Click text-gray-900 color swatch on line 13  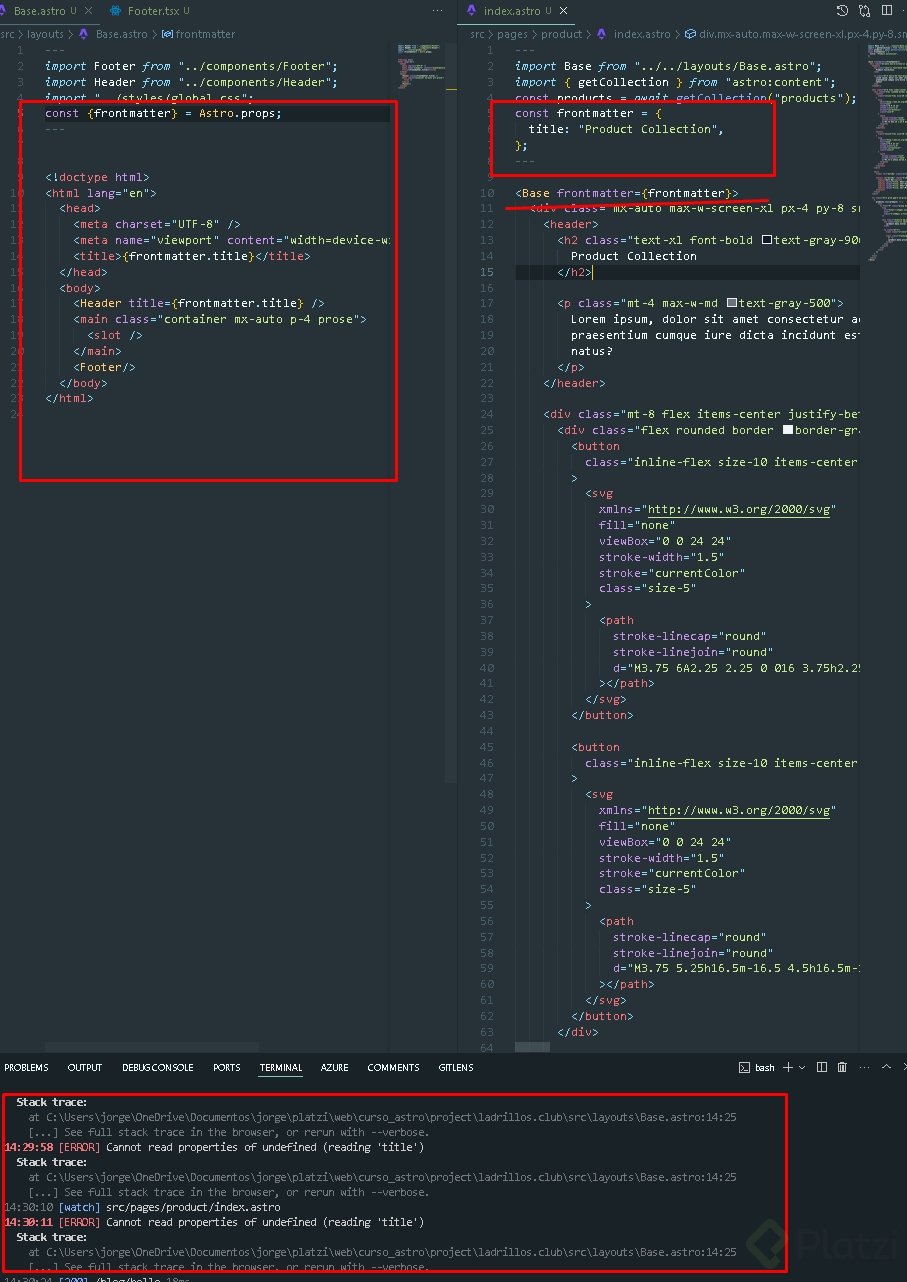coord(766,240)
